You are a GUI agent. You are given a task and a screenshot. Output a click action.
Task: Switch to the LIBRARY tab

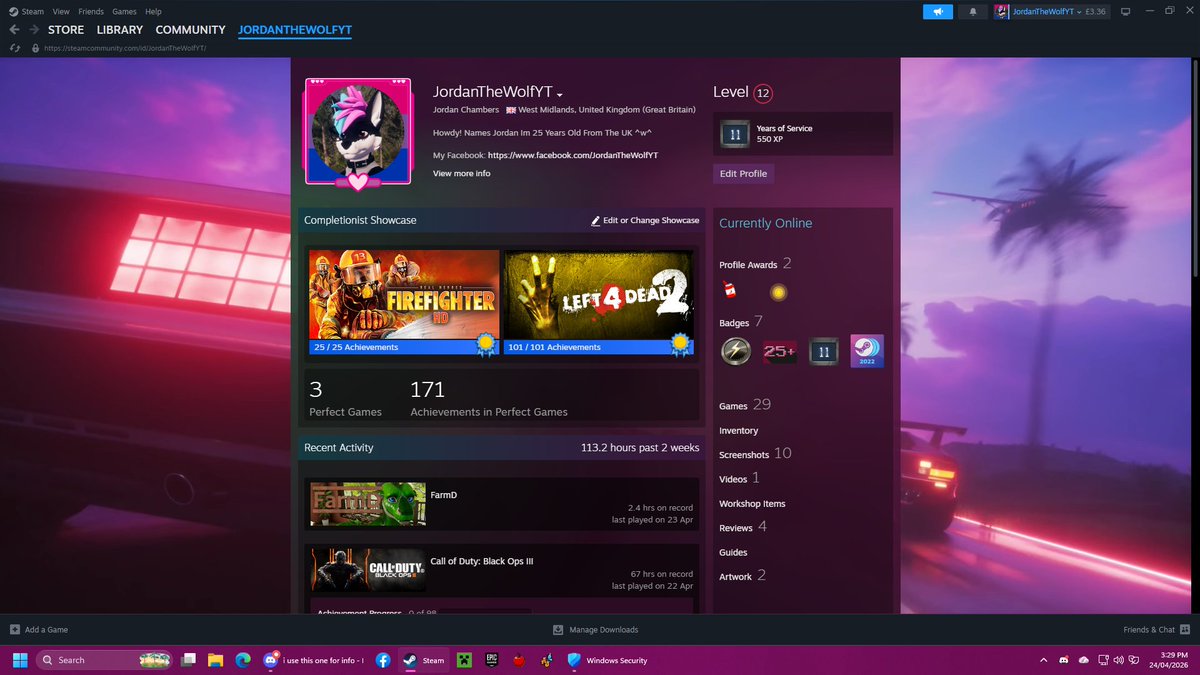click(120, 30)
